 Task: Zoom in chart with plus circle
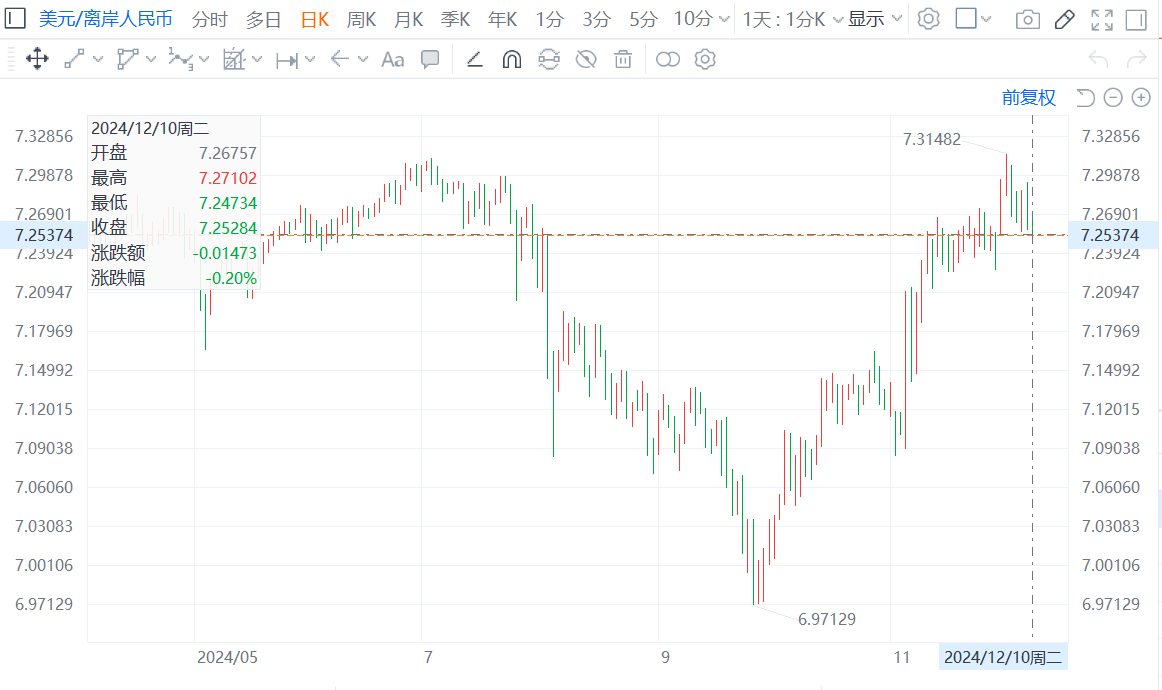click(x=1141, y=97)
